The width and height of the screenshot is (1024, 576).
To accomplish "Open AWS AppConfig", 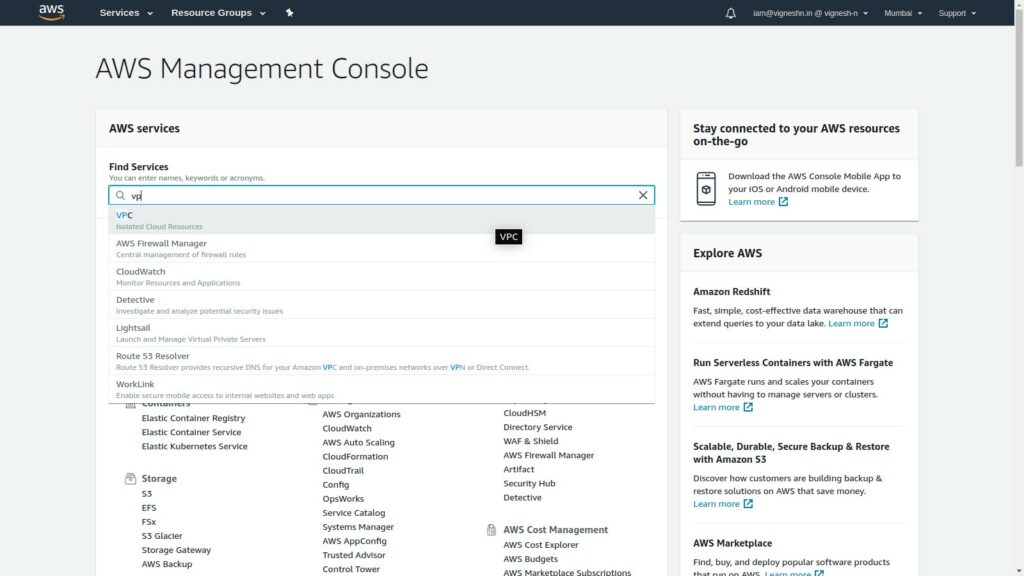I will coord(355,541).
